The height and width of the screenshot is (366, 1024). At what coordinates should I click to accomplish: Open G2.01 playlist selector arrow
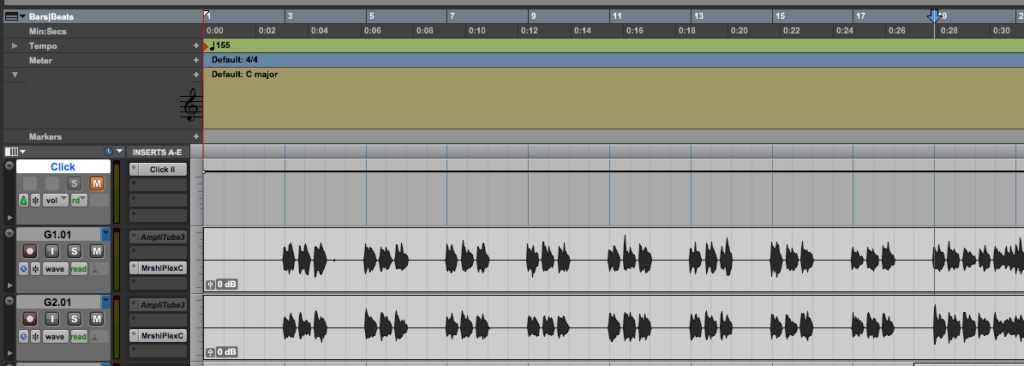click(x=106, y=302)
